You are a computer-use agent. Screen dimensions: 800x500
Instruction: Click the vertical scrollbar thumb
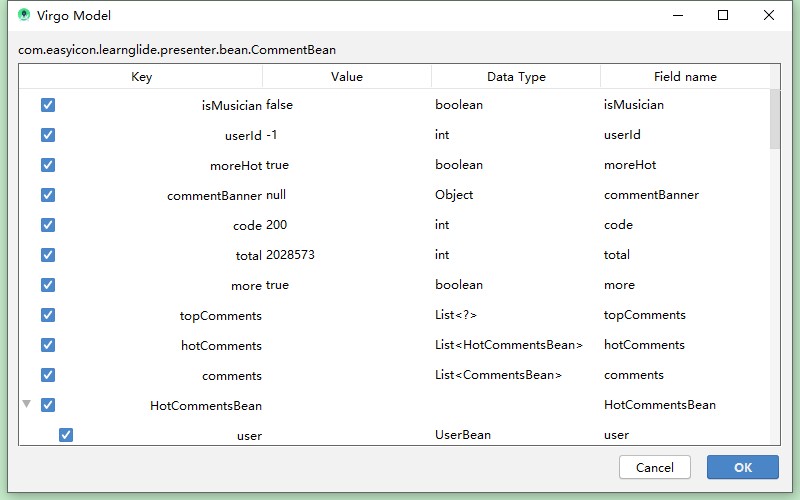775,119
